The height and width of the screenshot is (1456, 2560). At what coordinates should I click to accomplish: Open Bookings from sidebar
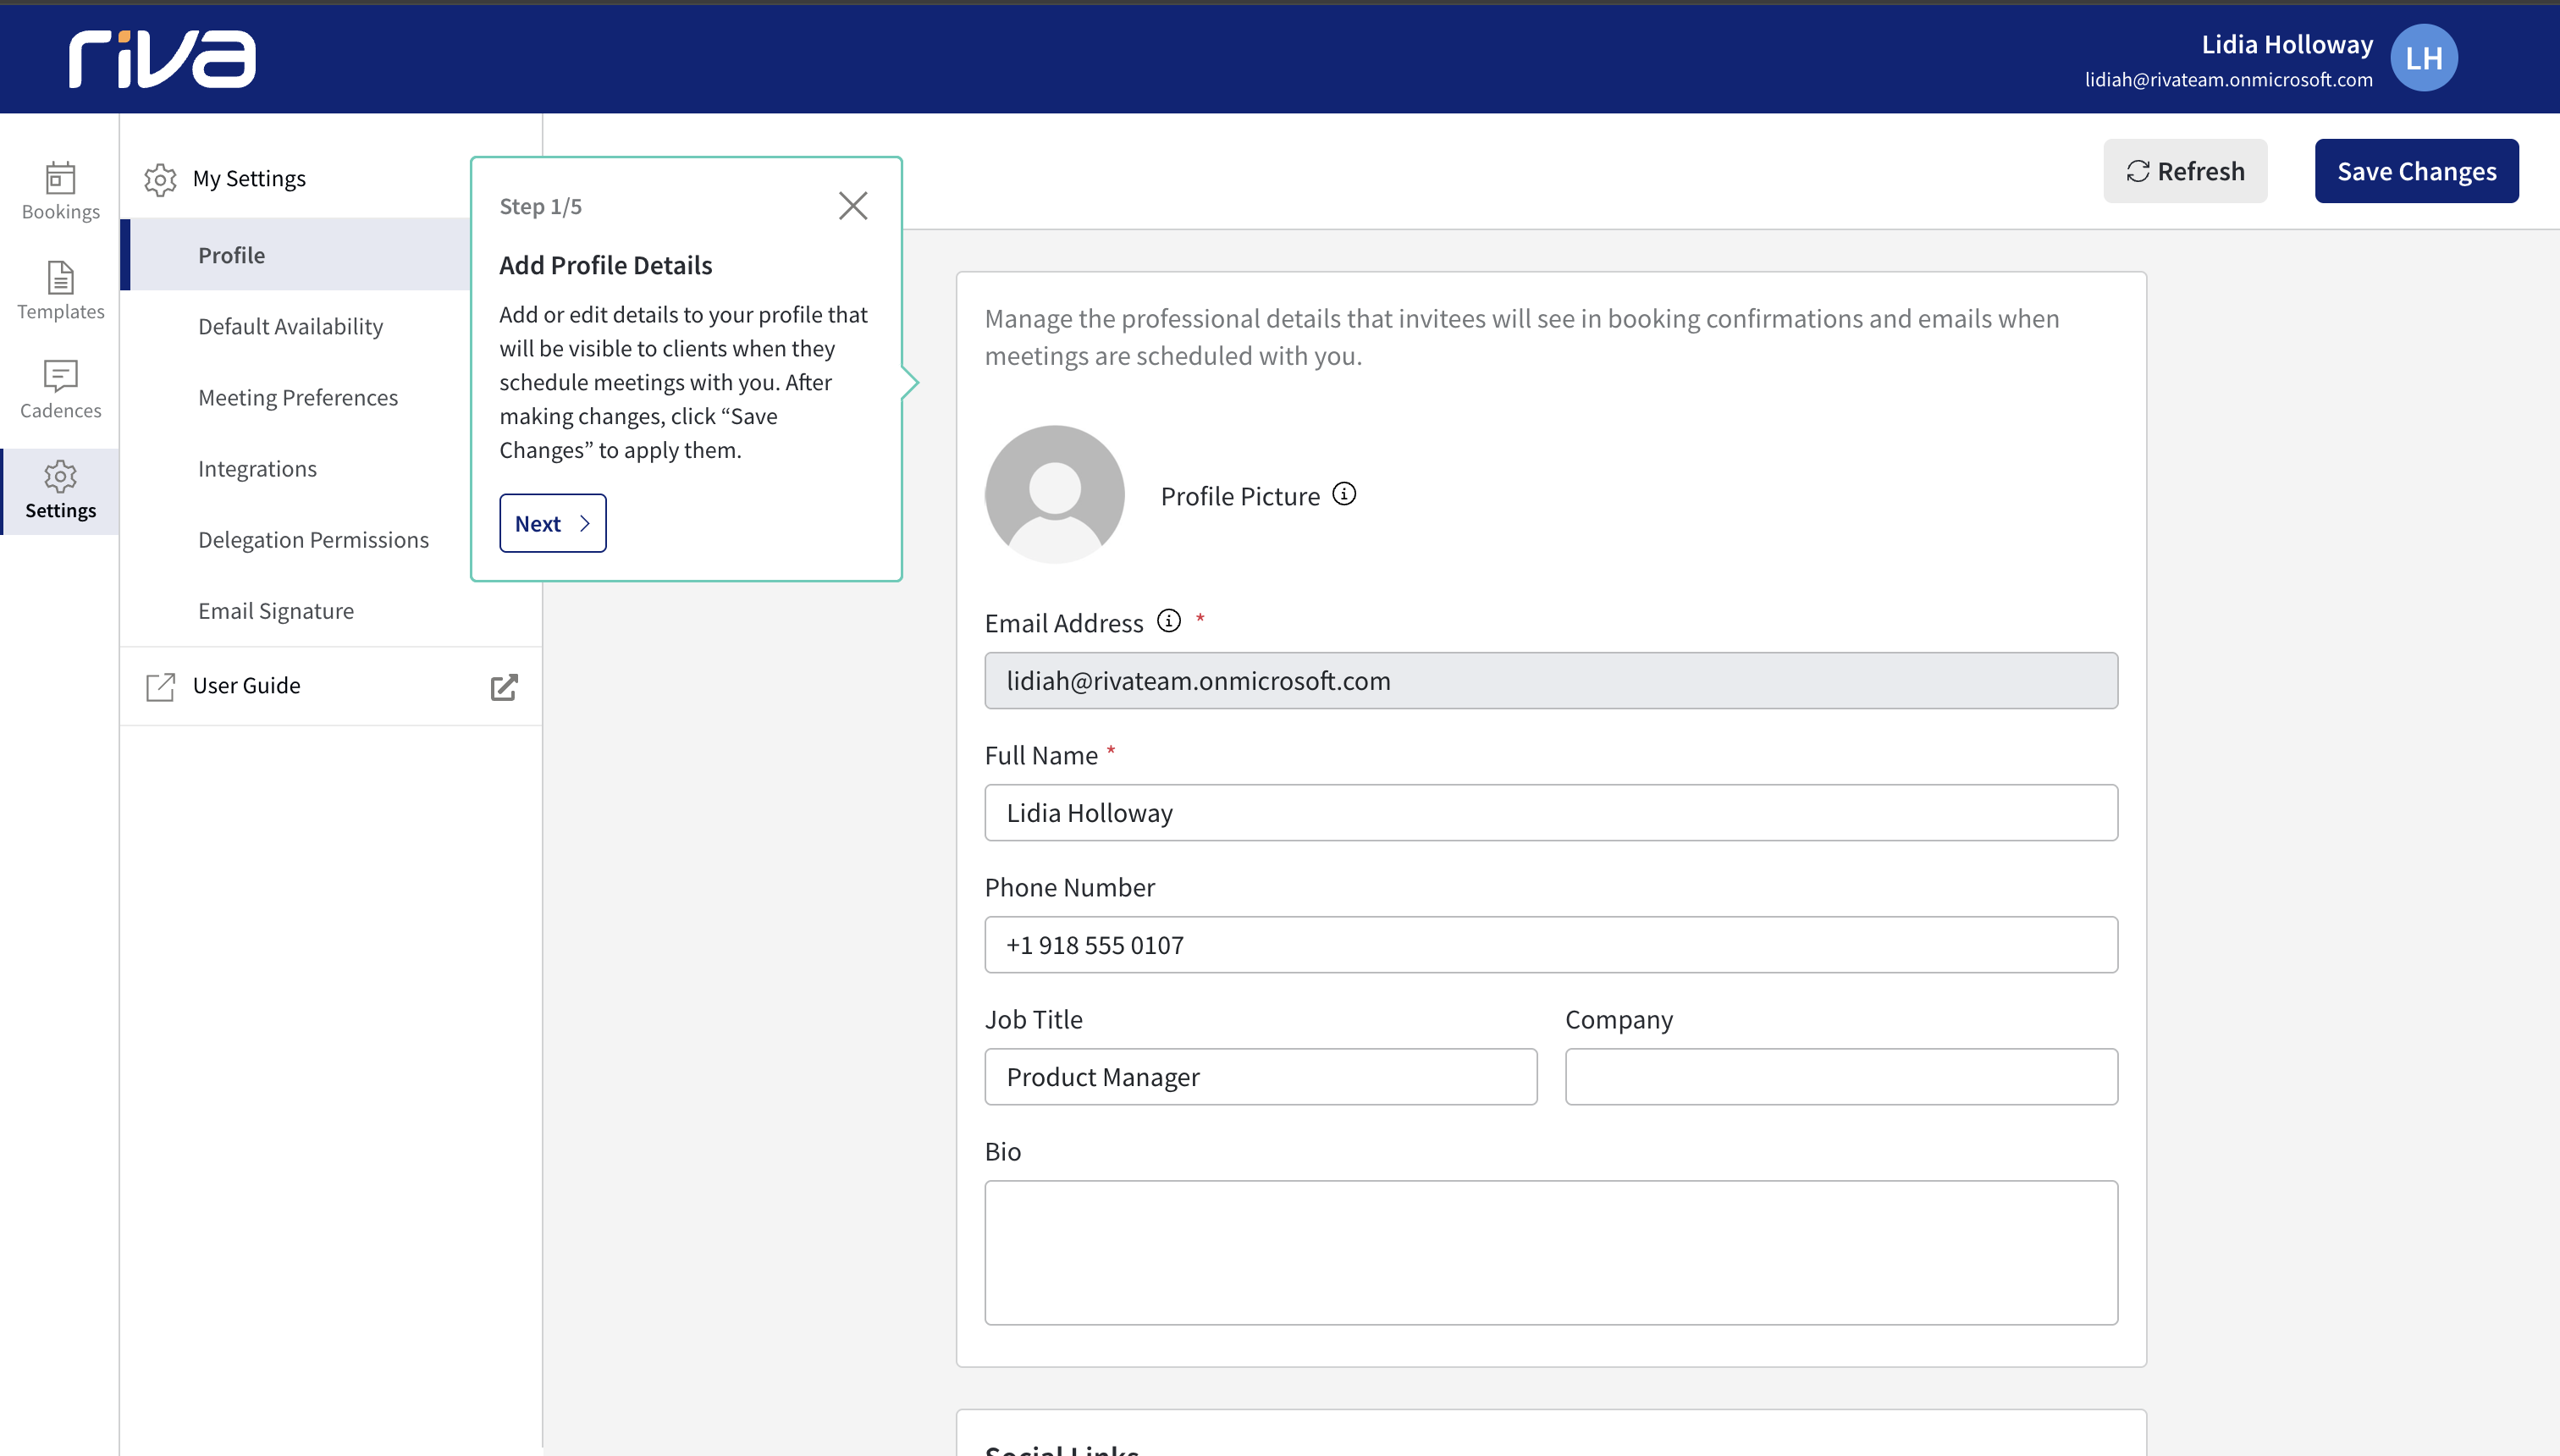[60, 192]
